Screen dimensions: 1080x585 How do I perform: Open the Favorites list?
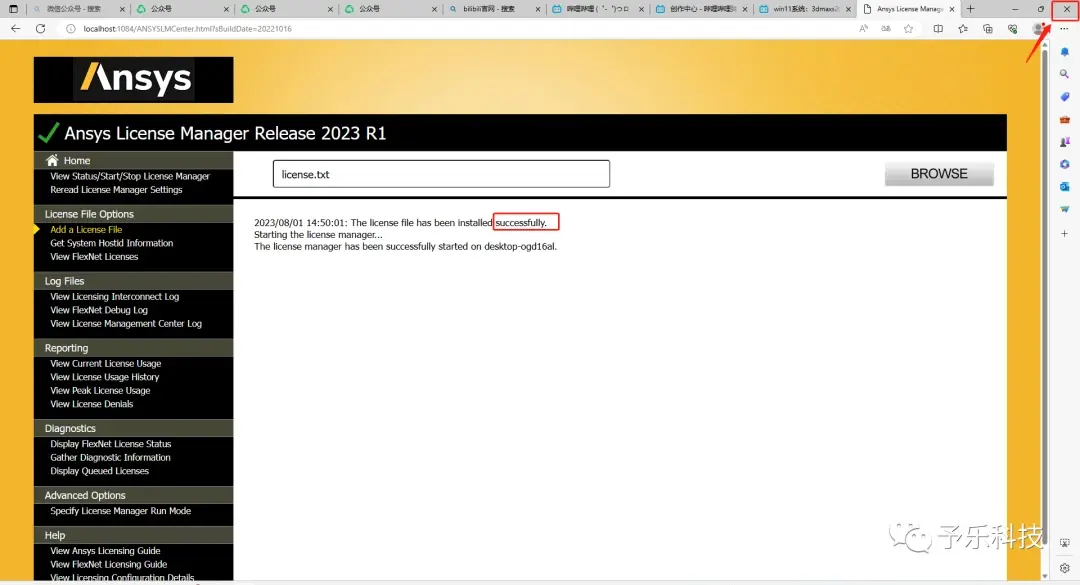[x=963, y=29]
